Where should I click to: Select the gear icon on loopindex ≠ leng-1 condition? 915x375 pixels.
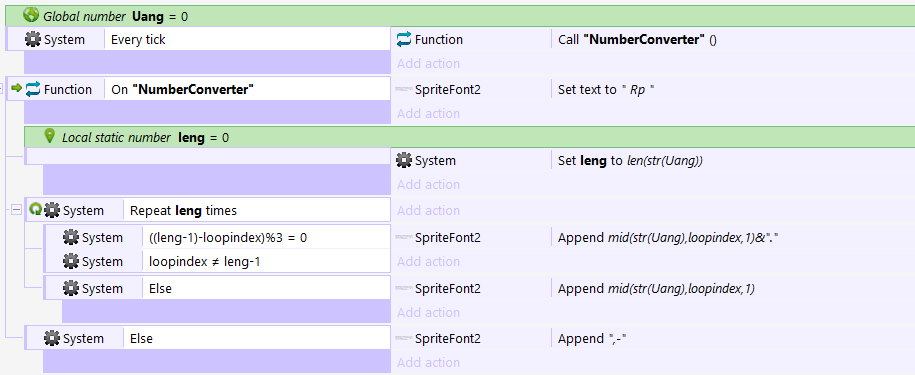pos(71,262)
